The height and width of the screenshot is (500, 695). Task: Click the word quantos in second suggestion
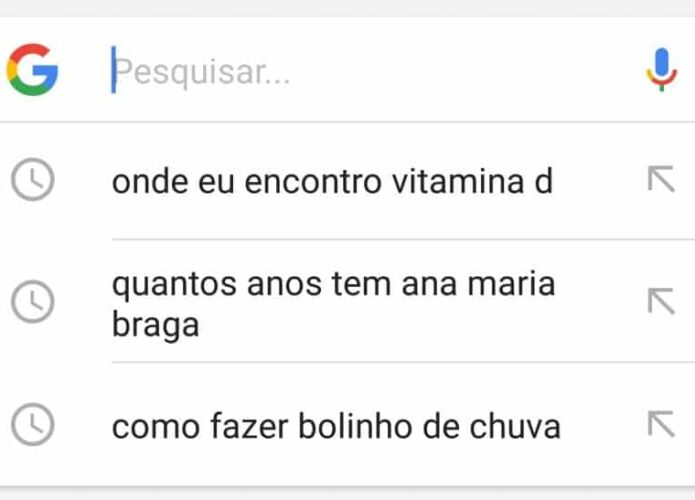(174, 286)
